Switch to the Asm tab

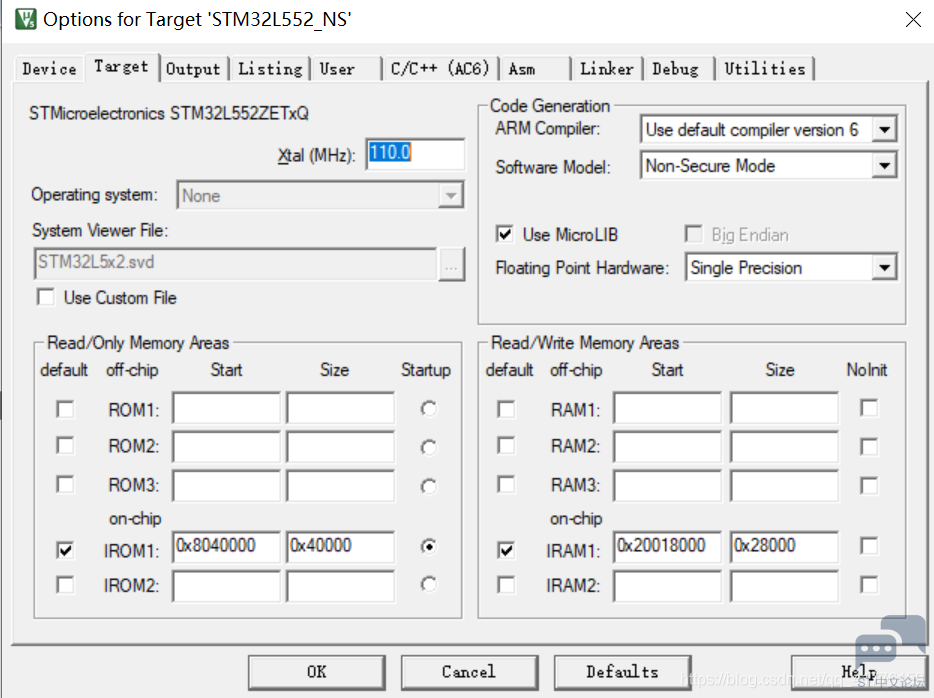point(522,69)
